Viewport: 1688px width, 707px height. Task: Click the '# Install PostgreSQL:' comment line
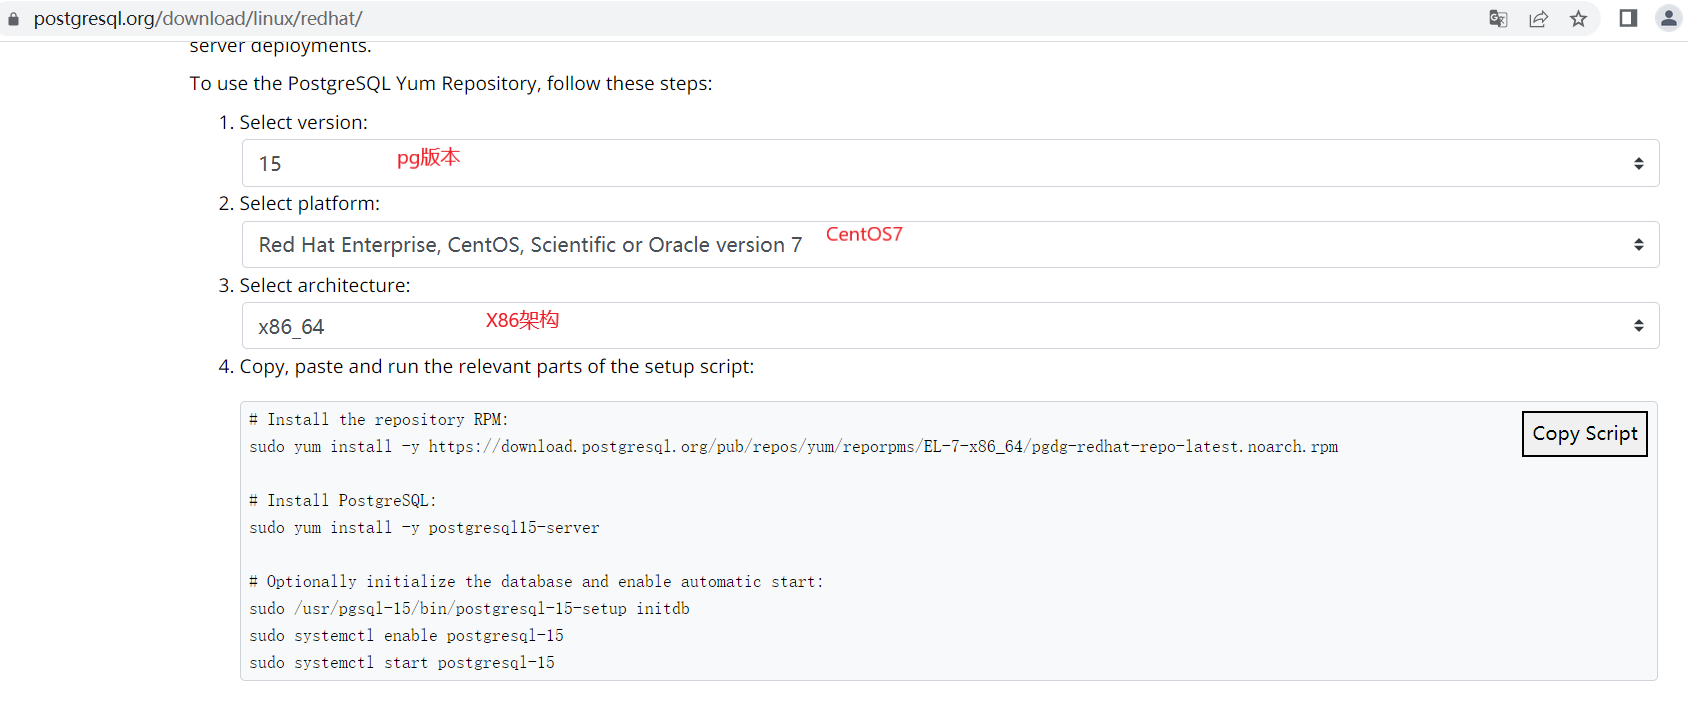(343, 501)
